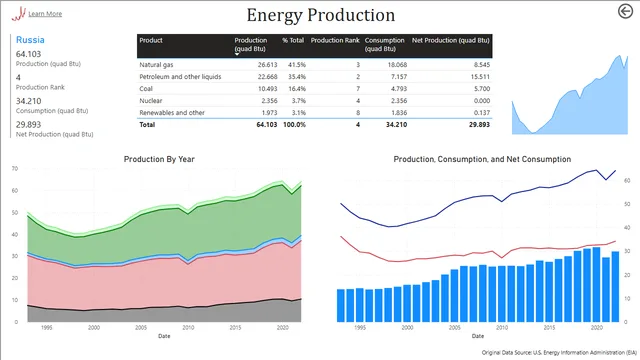Click the first blue bar in the bar chart

(341, 305)
